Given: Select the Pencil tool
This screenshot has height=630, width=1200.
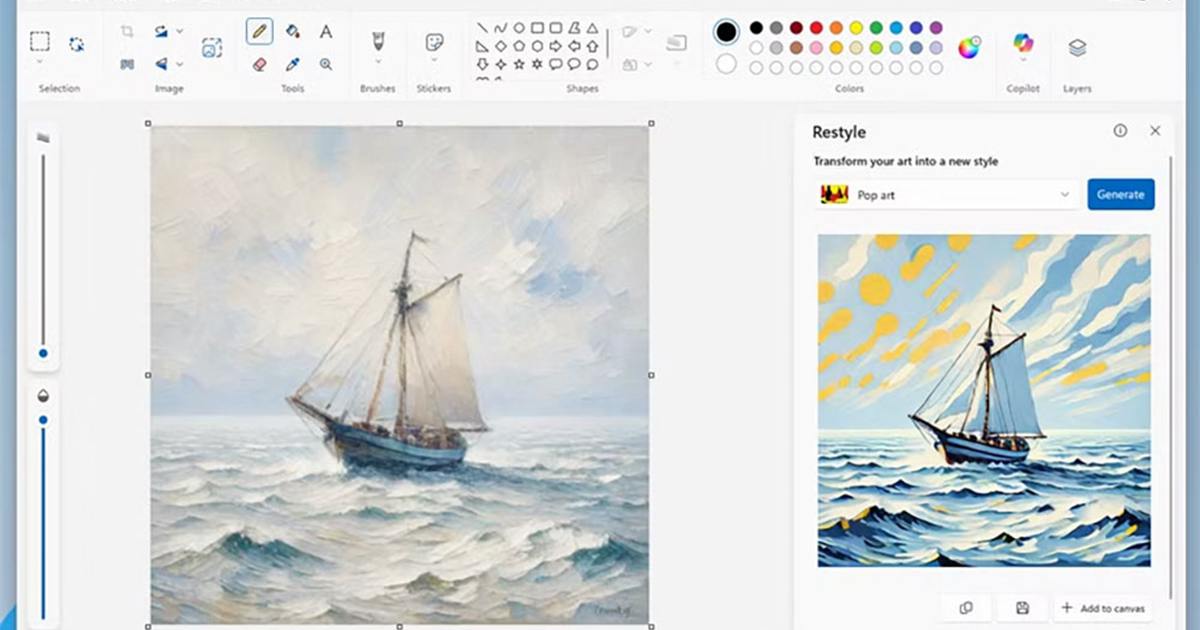Looking at the screenshot, I should 260,32.
